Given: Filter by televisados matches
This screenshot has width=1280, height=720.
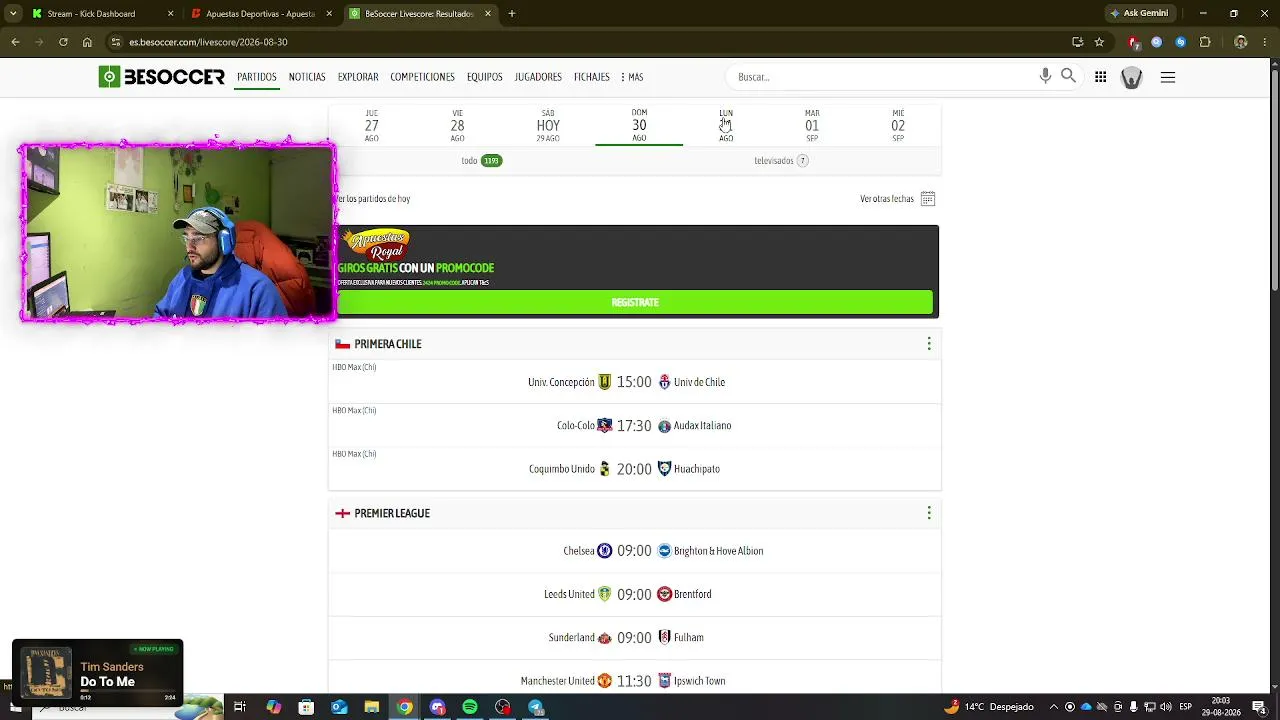Looking at the screenshot, I should point(781,161).
